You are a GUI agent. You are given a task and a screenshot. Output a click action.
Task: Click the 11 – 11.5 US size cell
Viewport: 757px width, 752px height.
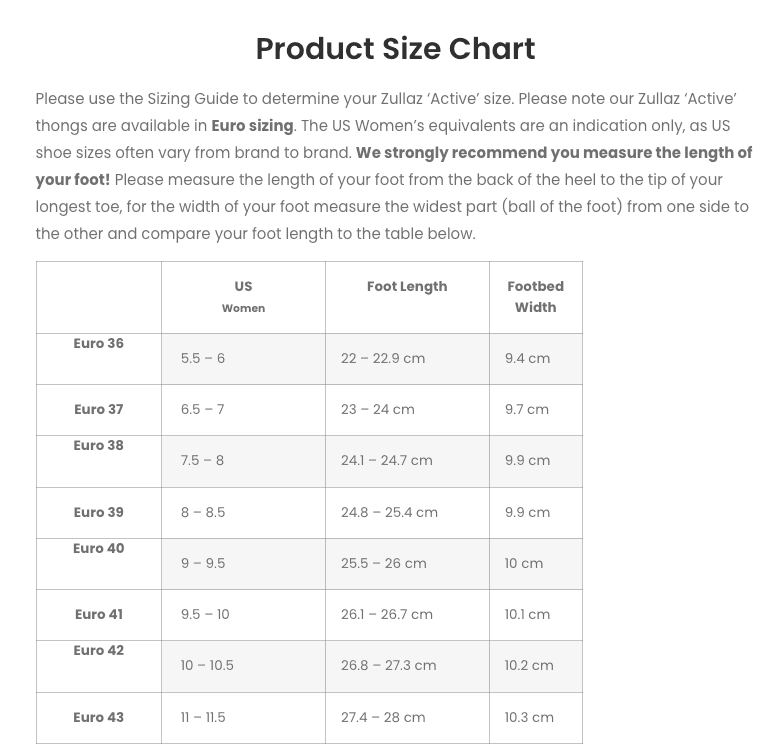pyautogui.click(x=203, y=718)
